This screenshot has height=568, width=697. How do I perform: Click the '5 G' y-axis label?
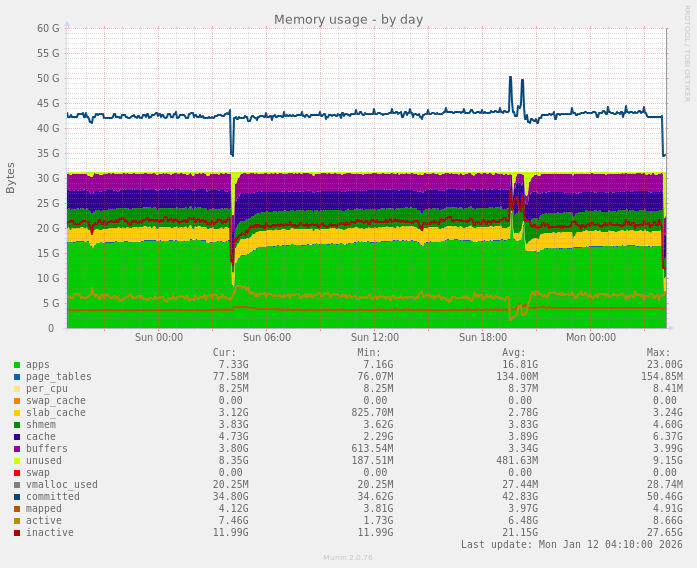coord(51,304)
